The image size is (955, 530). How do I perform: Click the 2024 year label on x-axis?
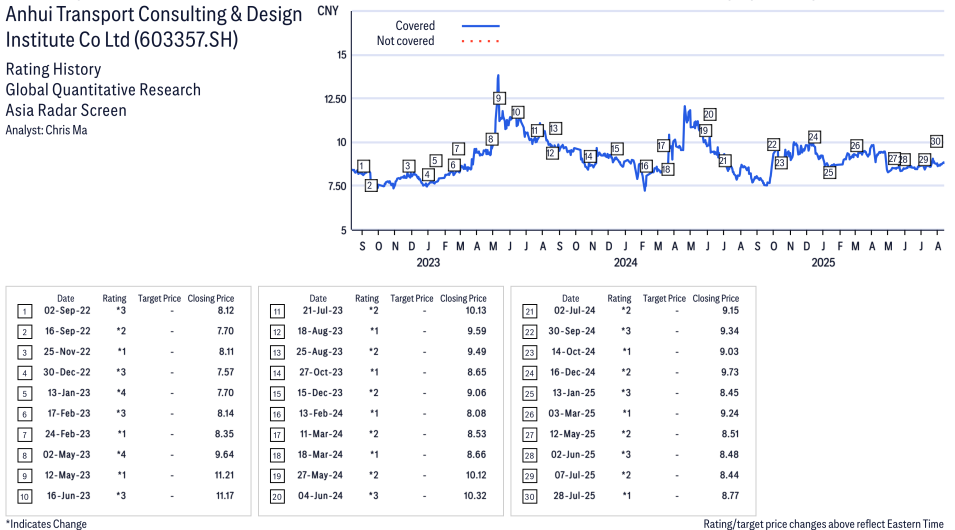(626, 263)
